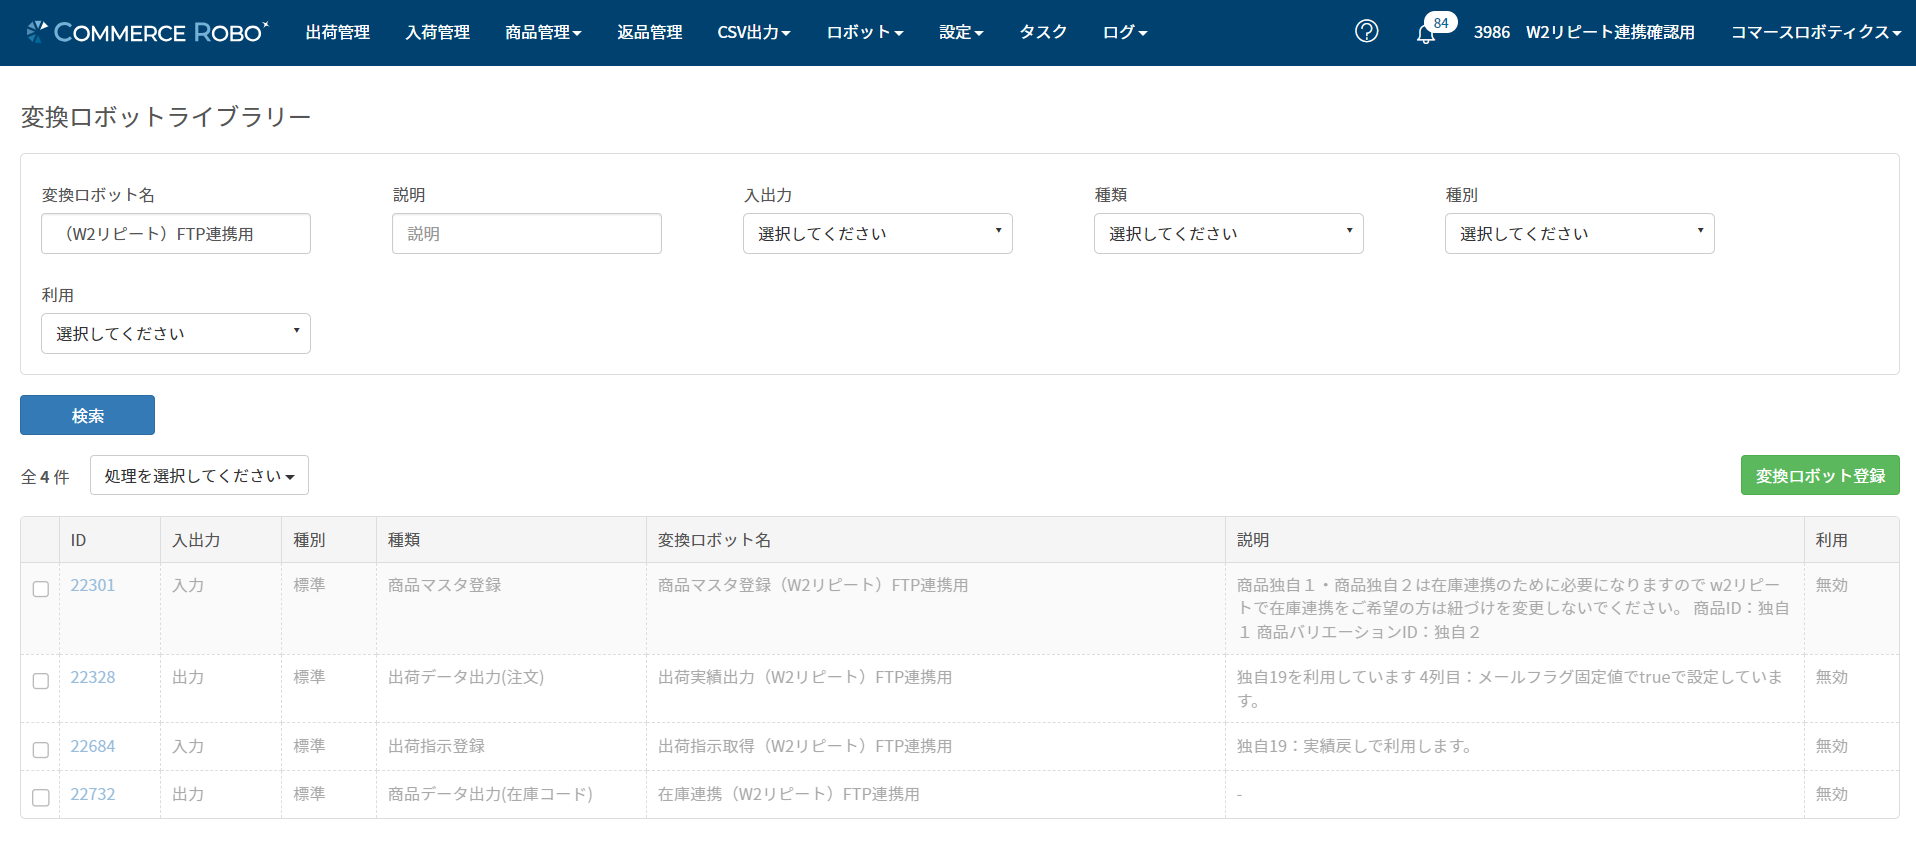The image size is (1916, 851).
Task: Tick the checkbox for ID 22301
Action: tap(41, 589)
